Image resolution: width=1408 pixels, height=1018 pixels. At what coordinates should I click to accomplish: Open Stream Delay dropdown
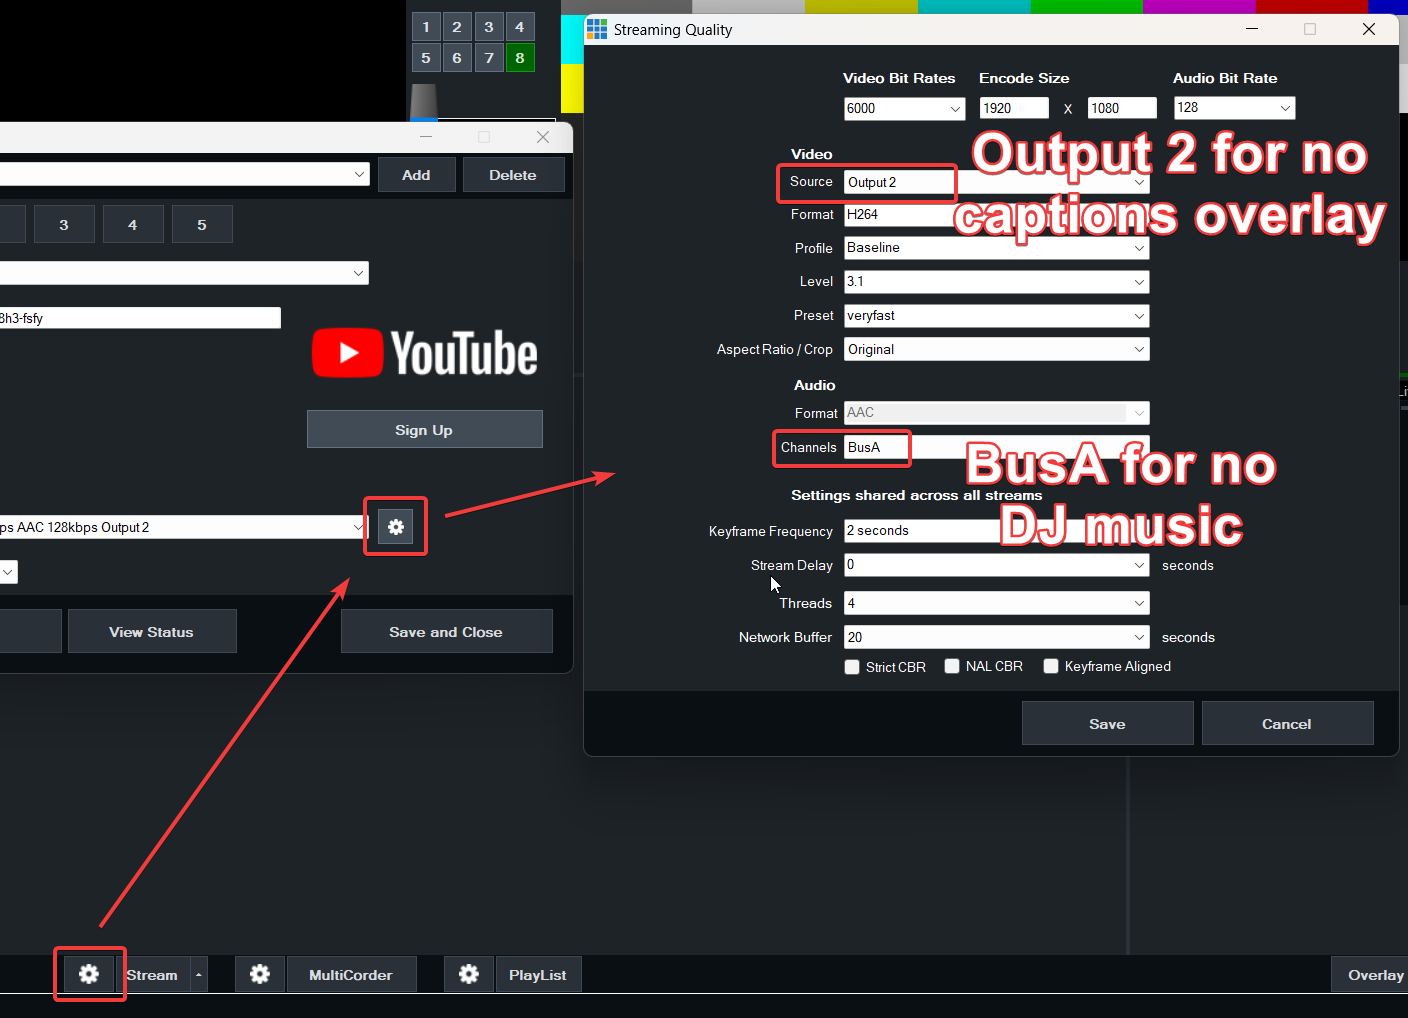point(997,565)
